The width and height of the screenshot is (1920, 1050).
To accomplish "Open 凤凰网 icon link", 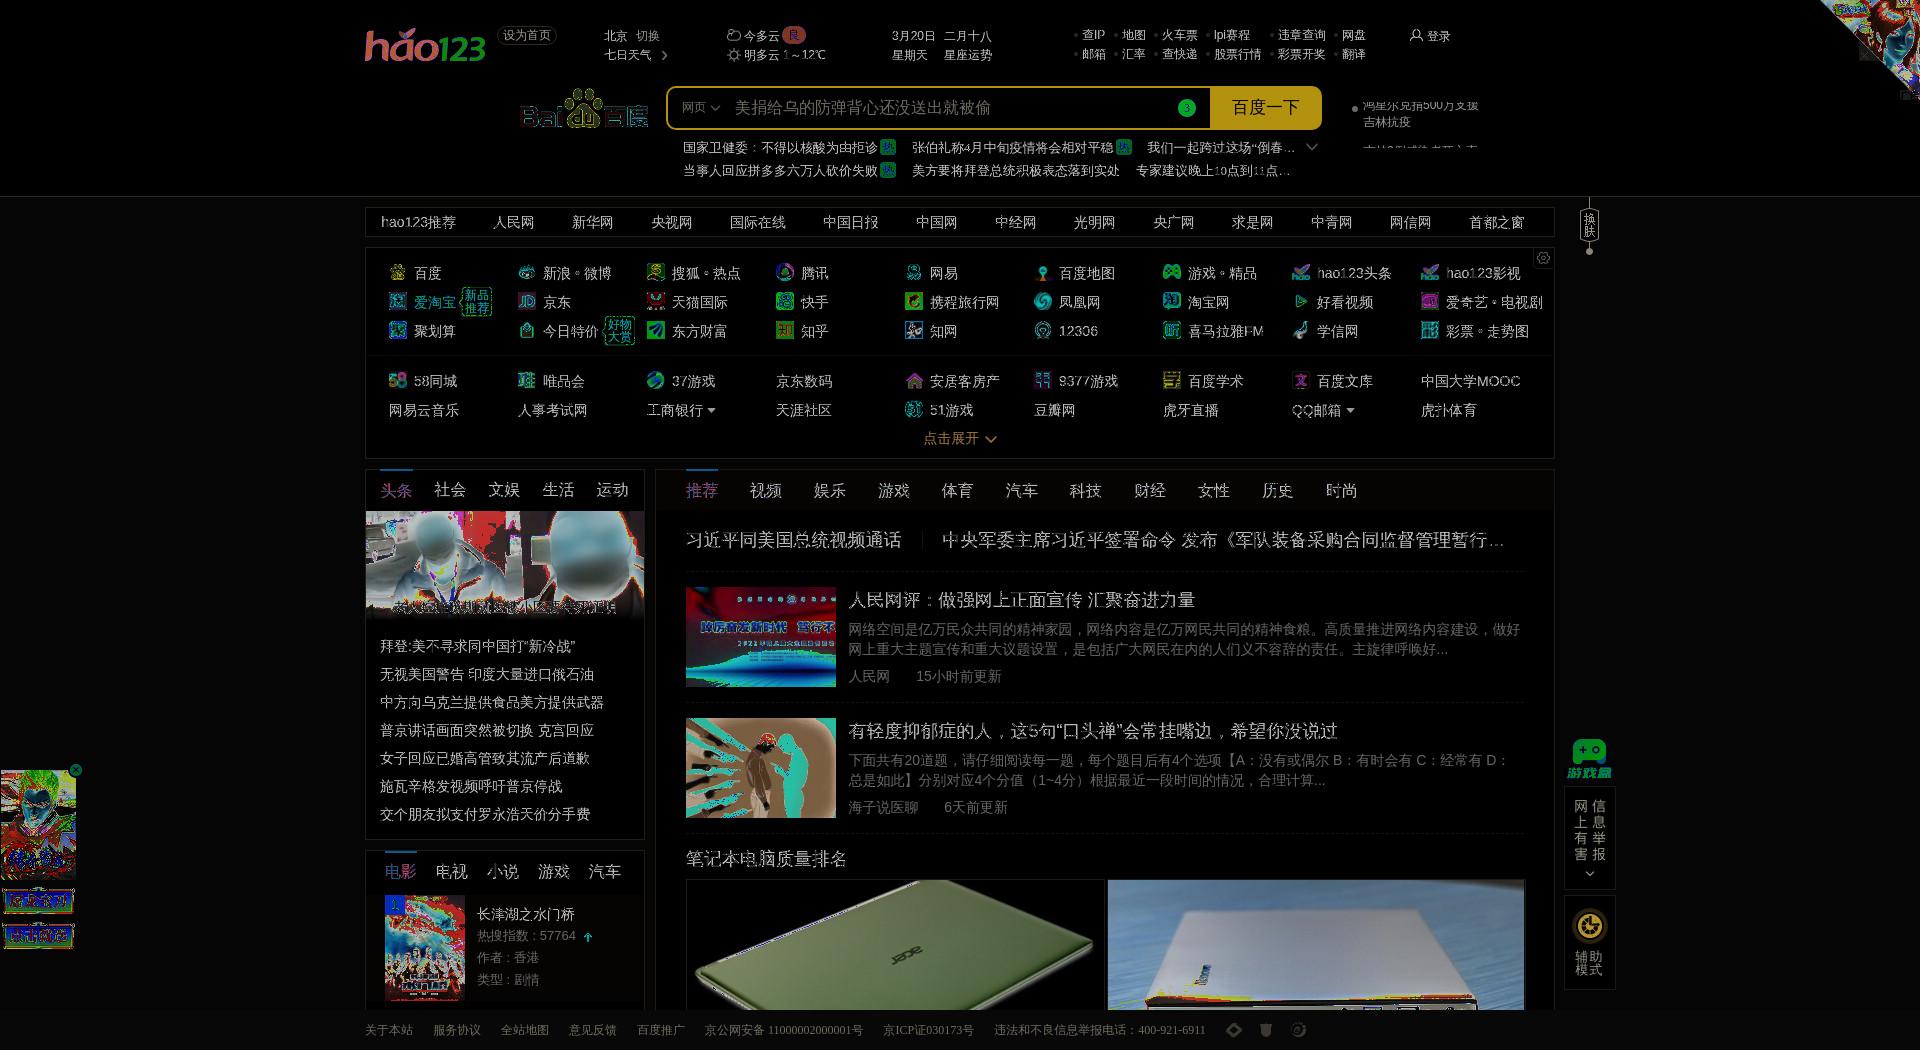I will [x=1042, y=302].
